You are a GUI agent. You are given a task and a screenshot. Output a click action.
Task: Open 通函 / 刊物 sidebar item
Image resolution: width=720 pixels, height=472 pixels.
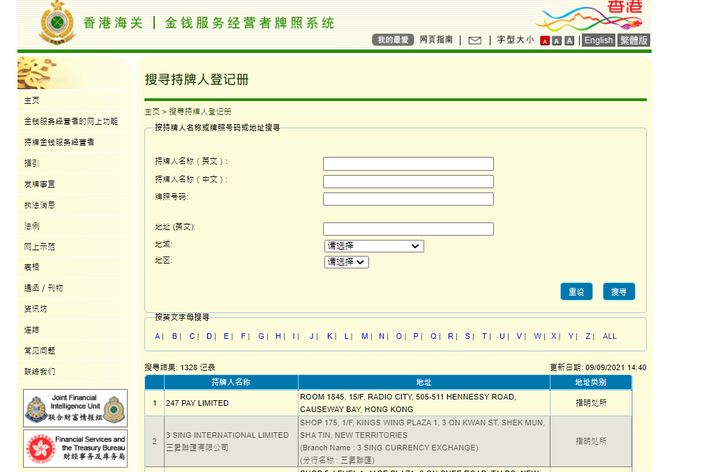tap(43, 288)
